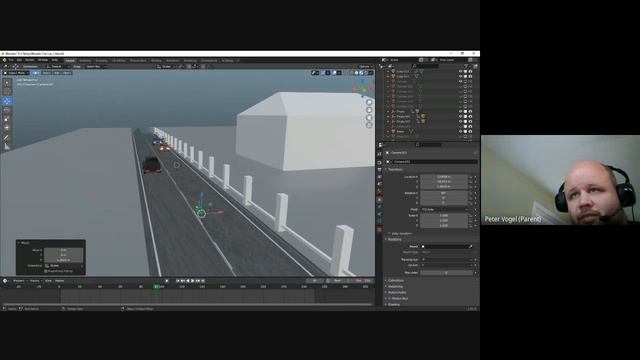Select the Annotate pencil tool
The image size is (640, 360).
7,138
